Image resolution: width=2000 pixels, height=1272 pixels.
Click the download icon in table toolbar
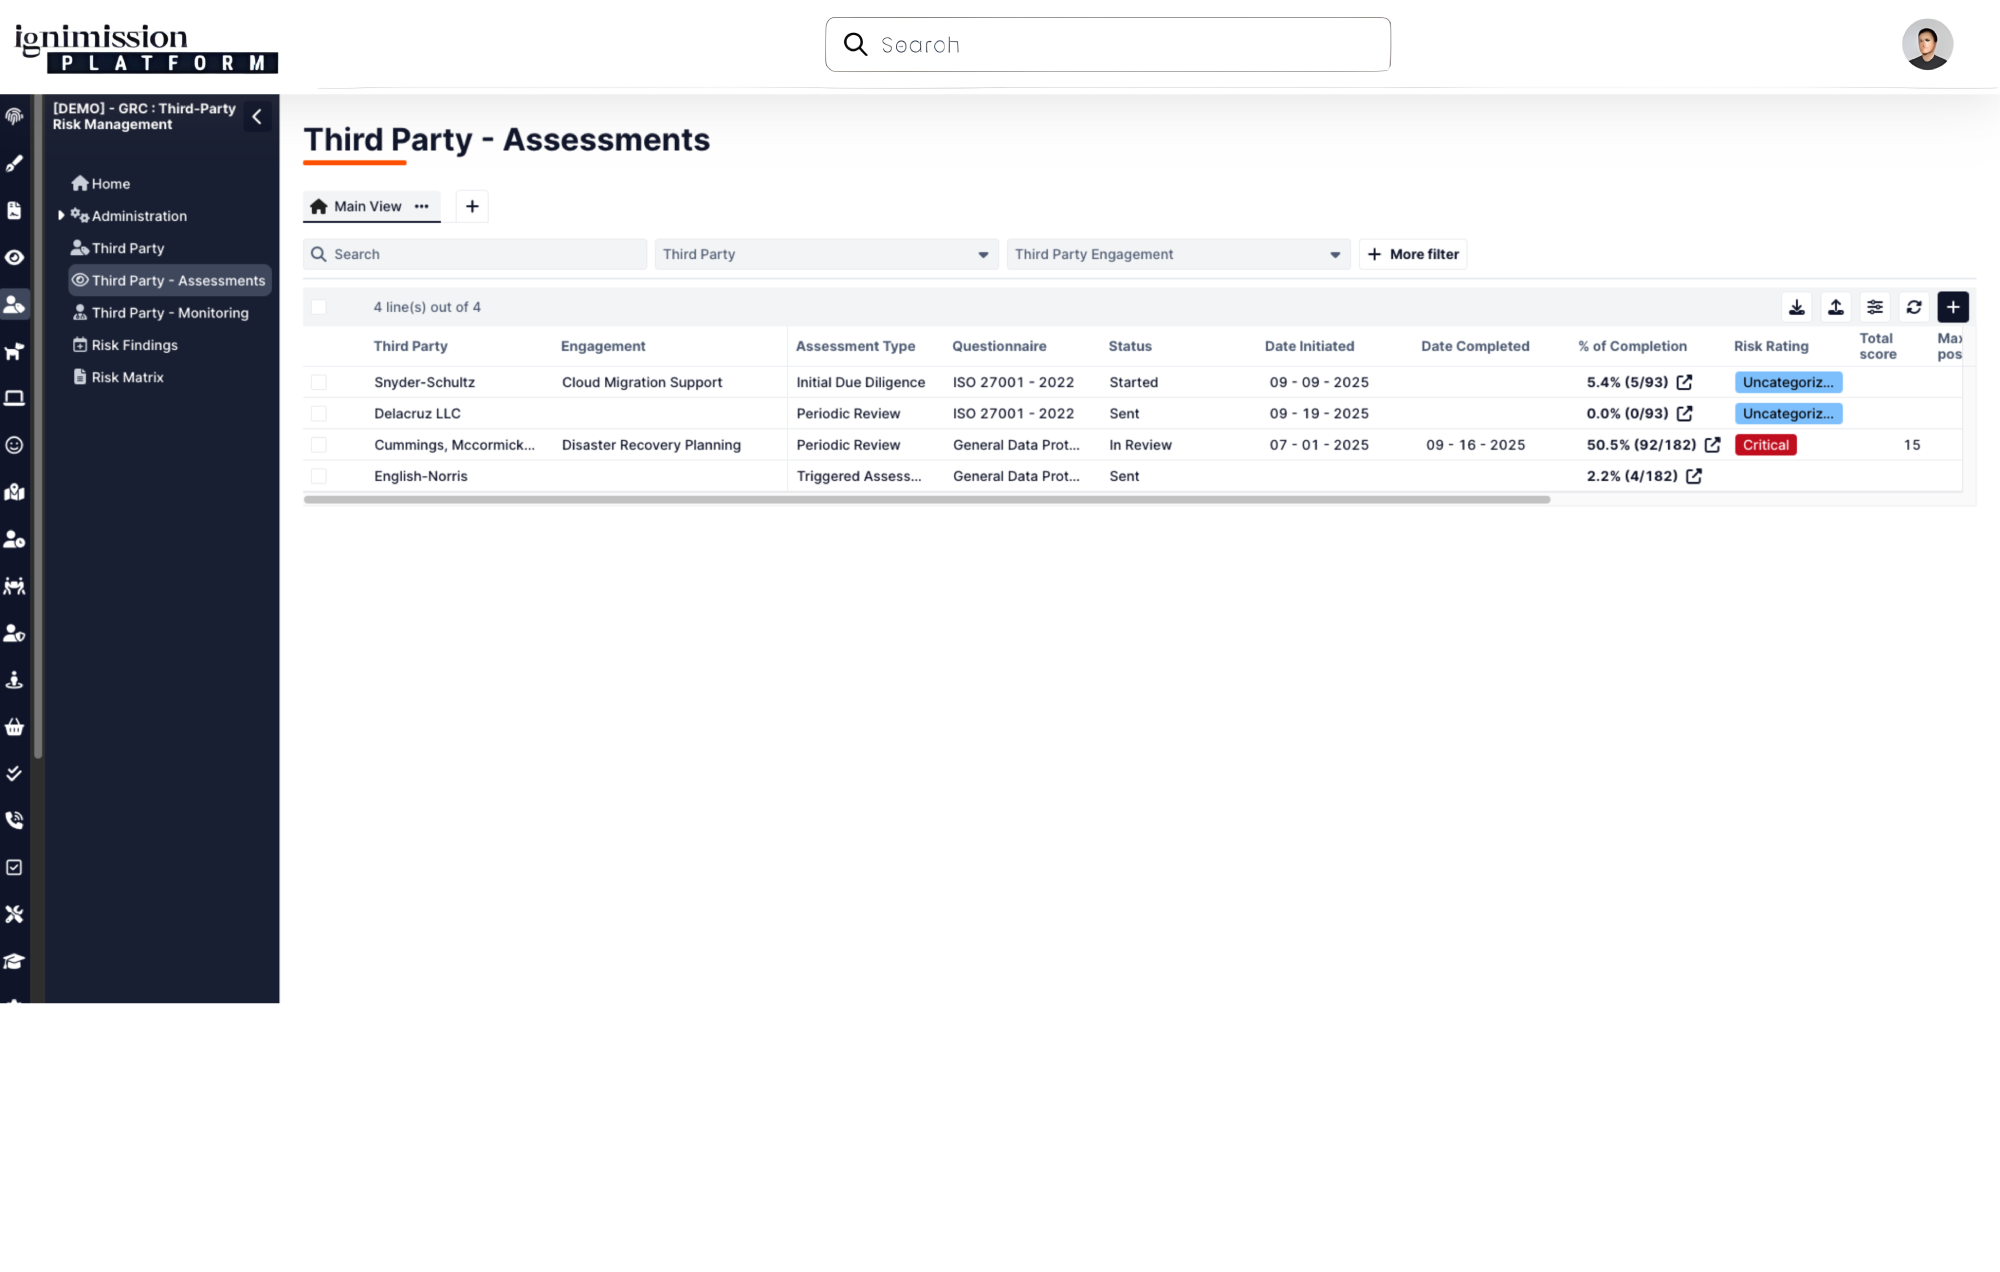pos(1797,307)
